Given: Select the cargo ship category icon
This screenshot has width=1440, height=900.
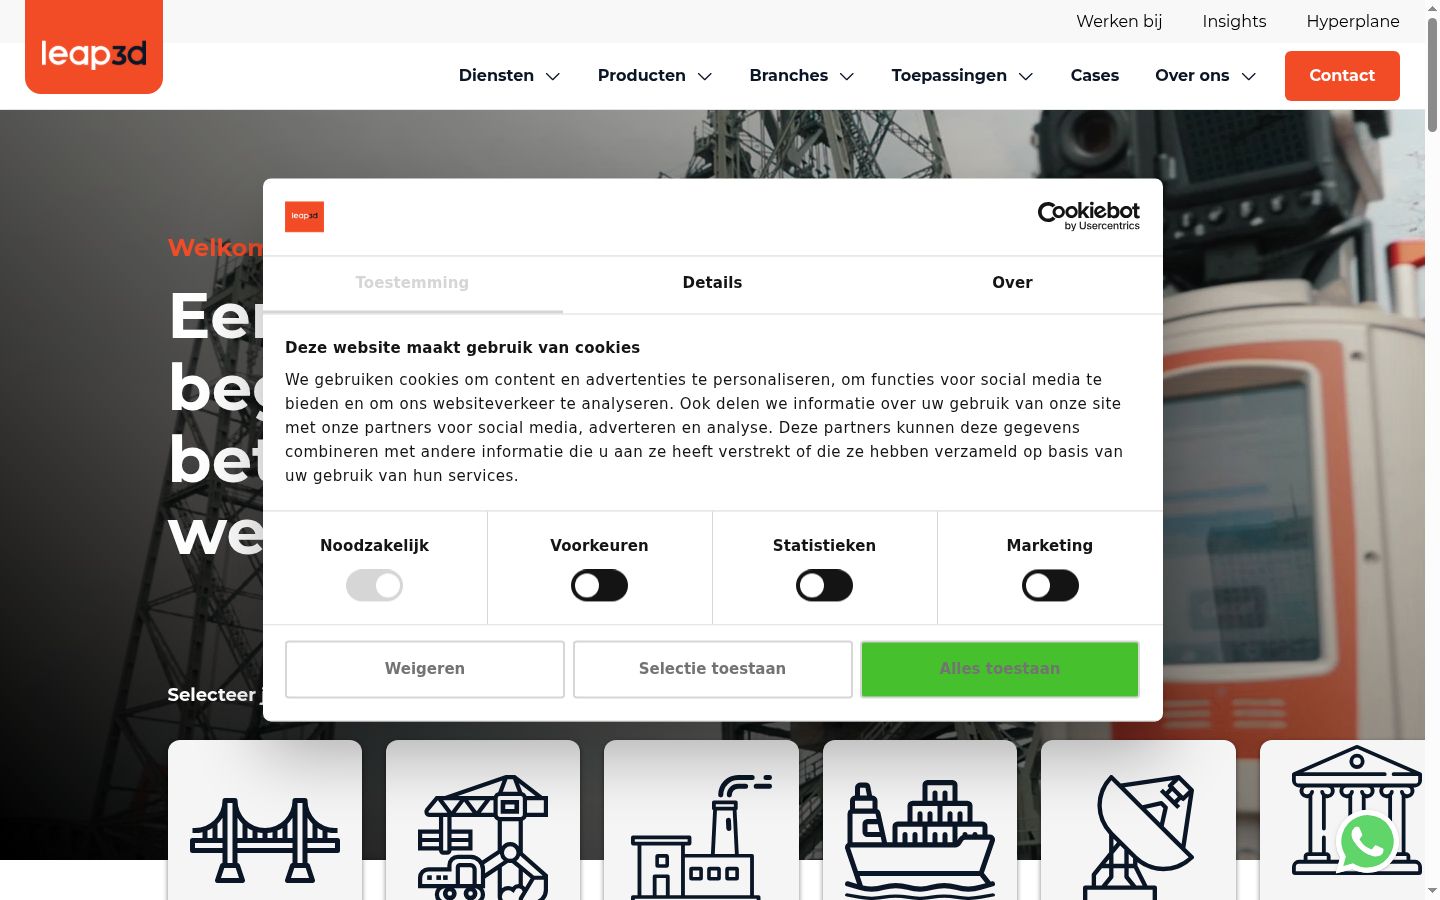Looking at the screenshot, I should coord(920,838).
